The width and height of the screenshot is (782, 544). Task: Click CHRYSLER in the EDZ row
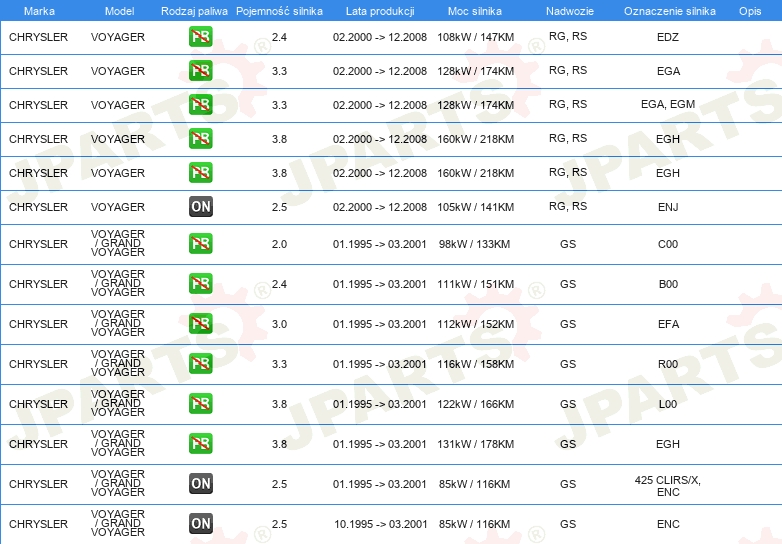[x=38, y=37]
